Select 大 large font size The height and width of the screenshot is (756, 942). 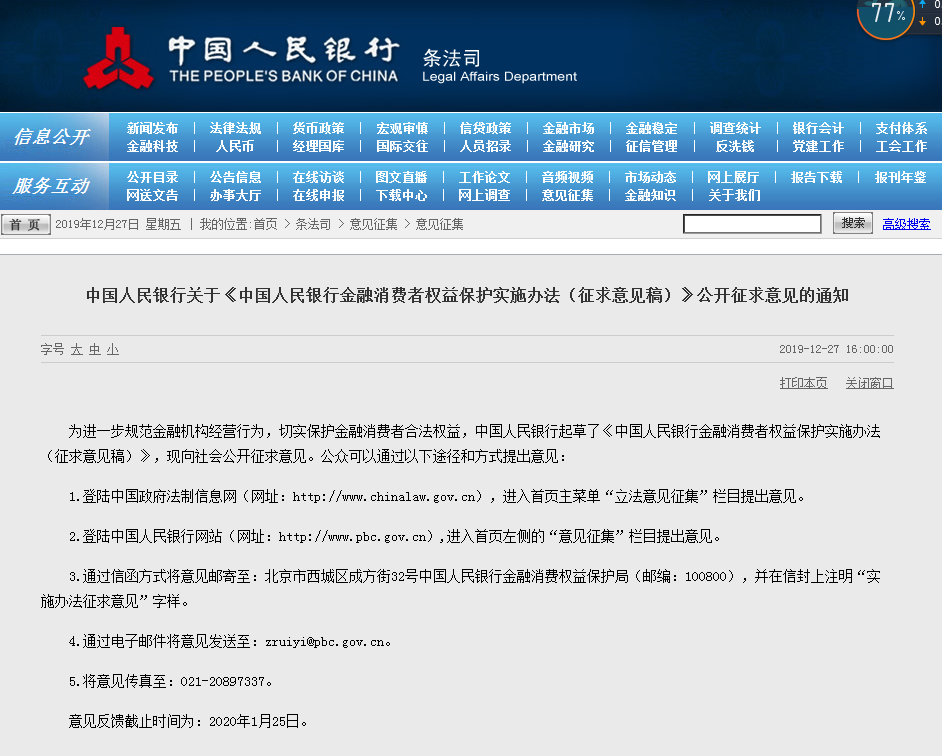pos(77,349)
